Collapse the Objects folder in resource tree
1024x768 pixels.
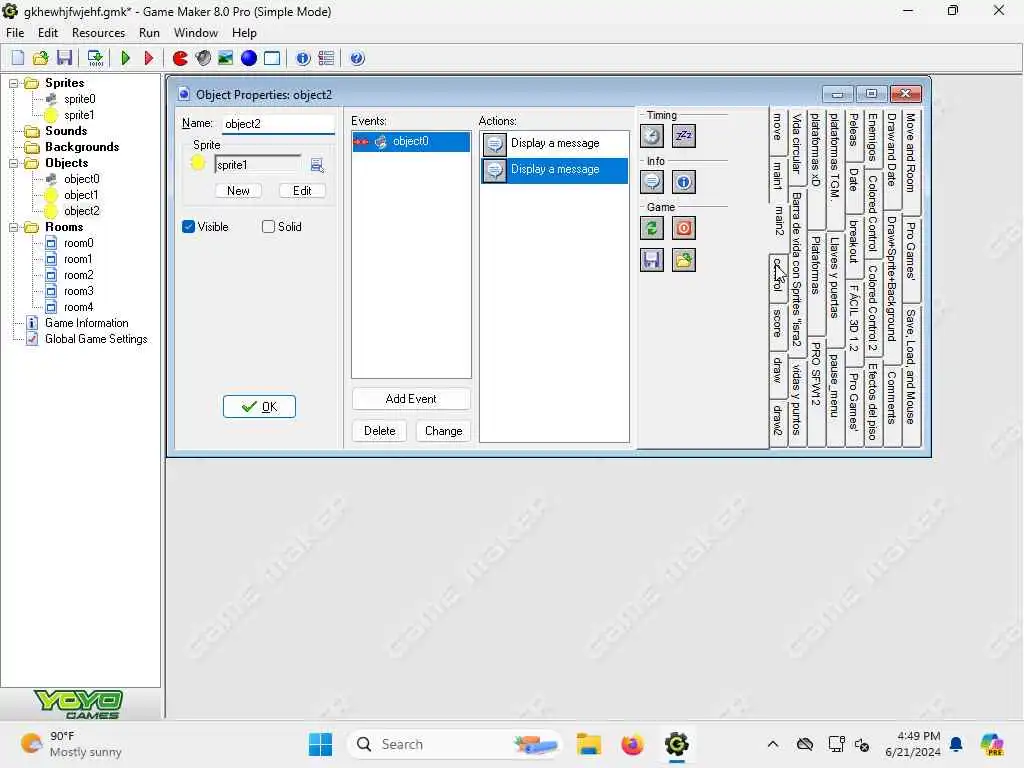(x=13, y=163)
